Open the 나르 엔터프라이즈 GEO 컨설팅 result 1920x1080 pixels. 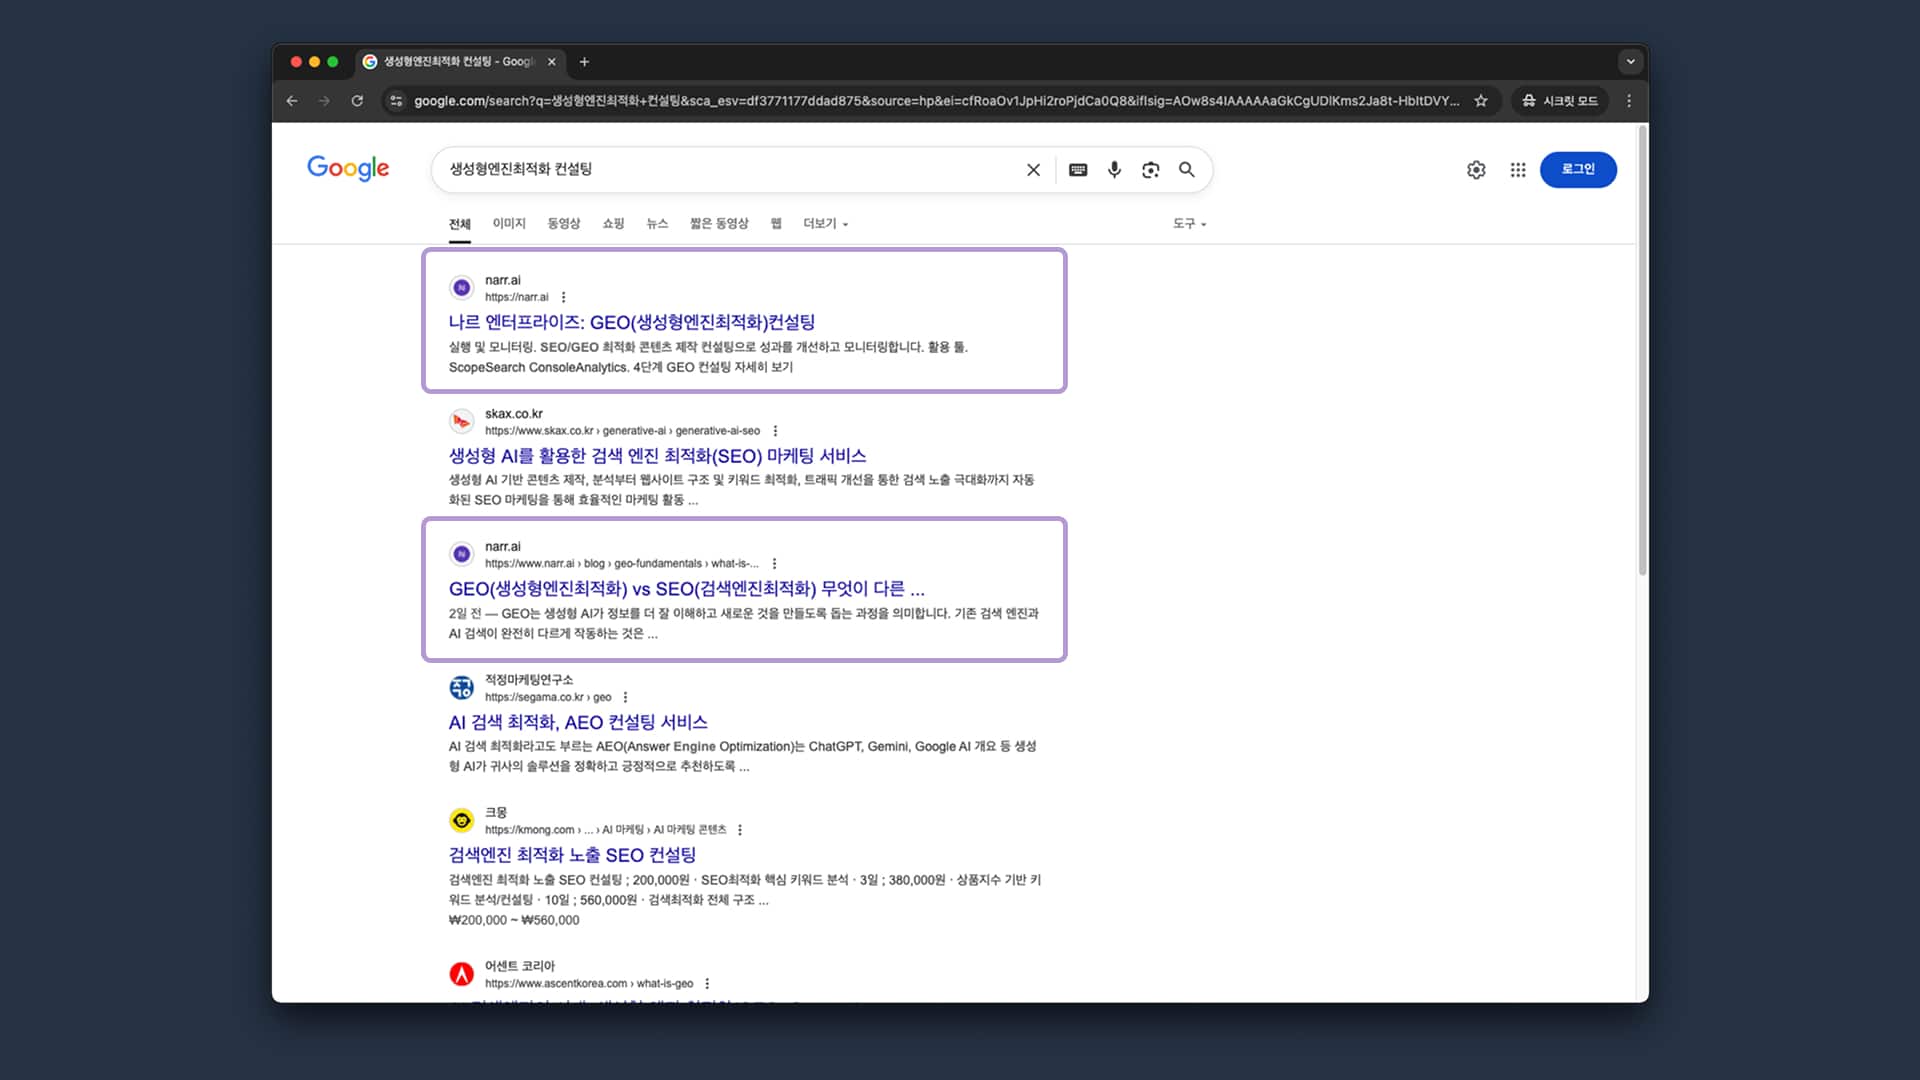[x=631, y=322]
